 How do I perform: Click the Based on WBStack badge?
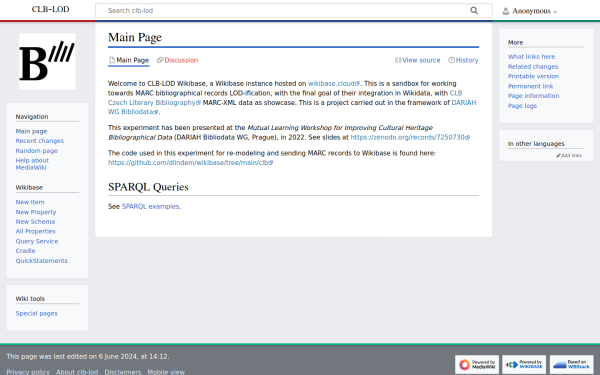click(x=572, y=364)
